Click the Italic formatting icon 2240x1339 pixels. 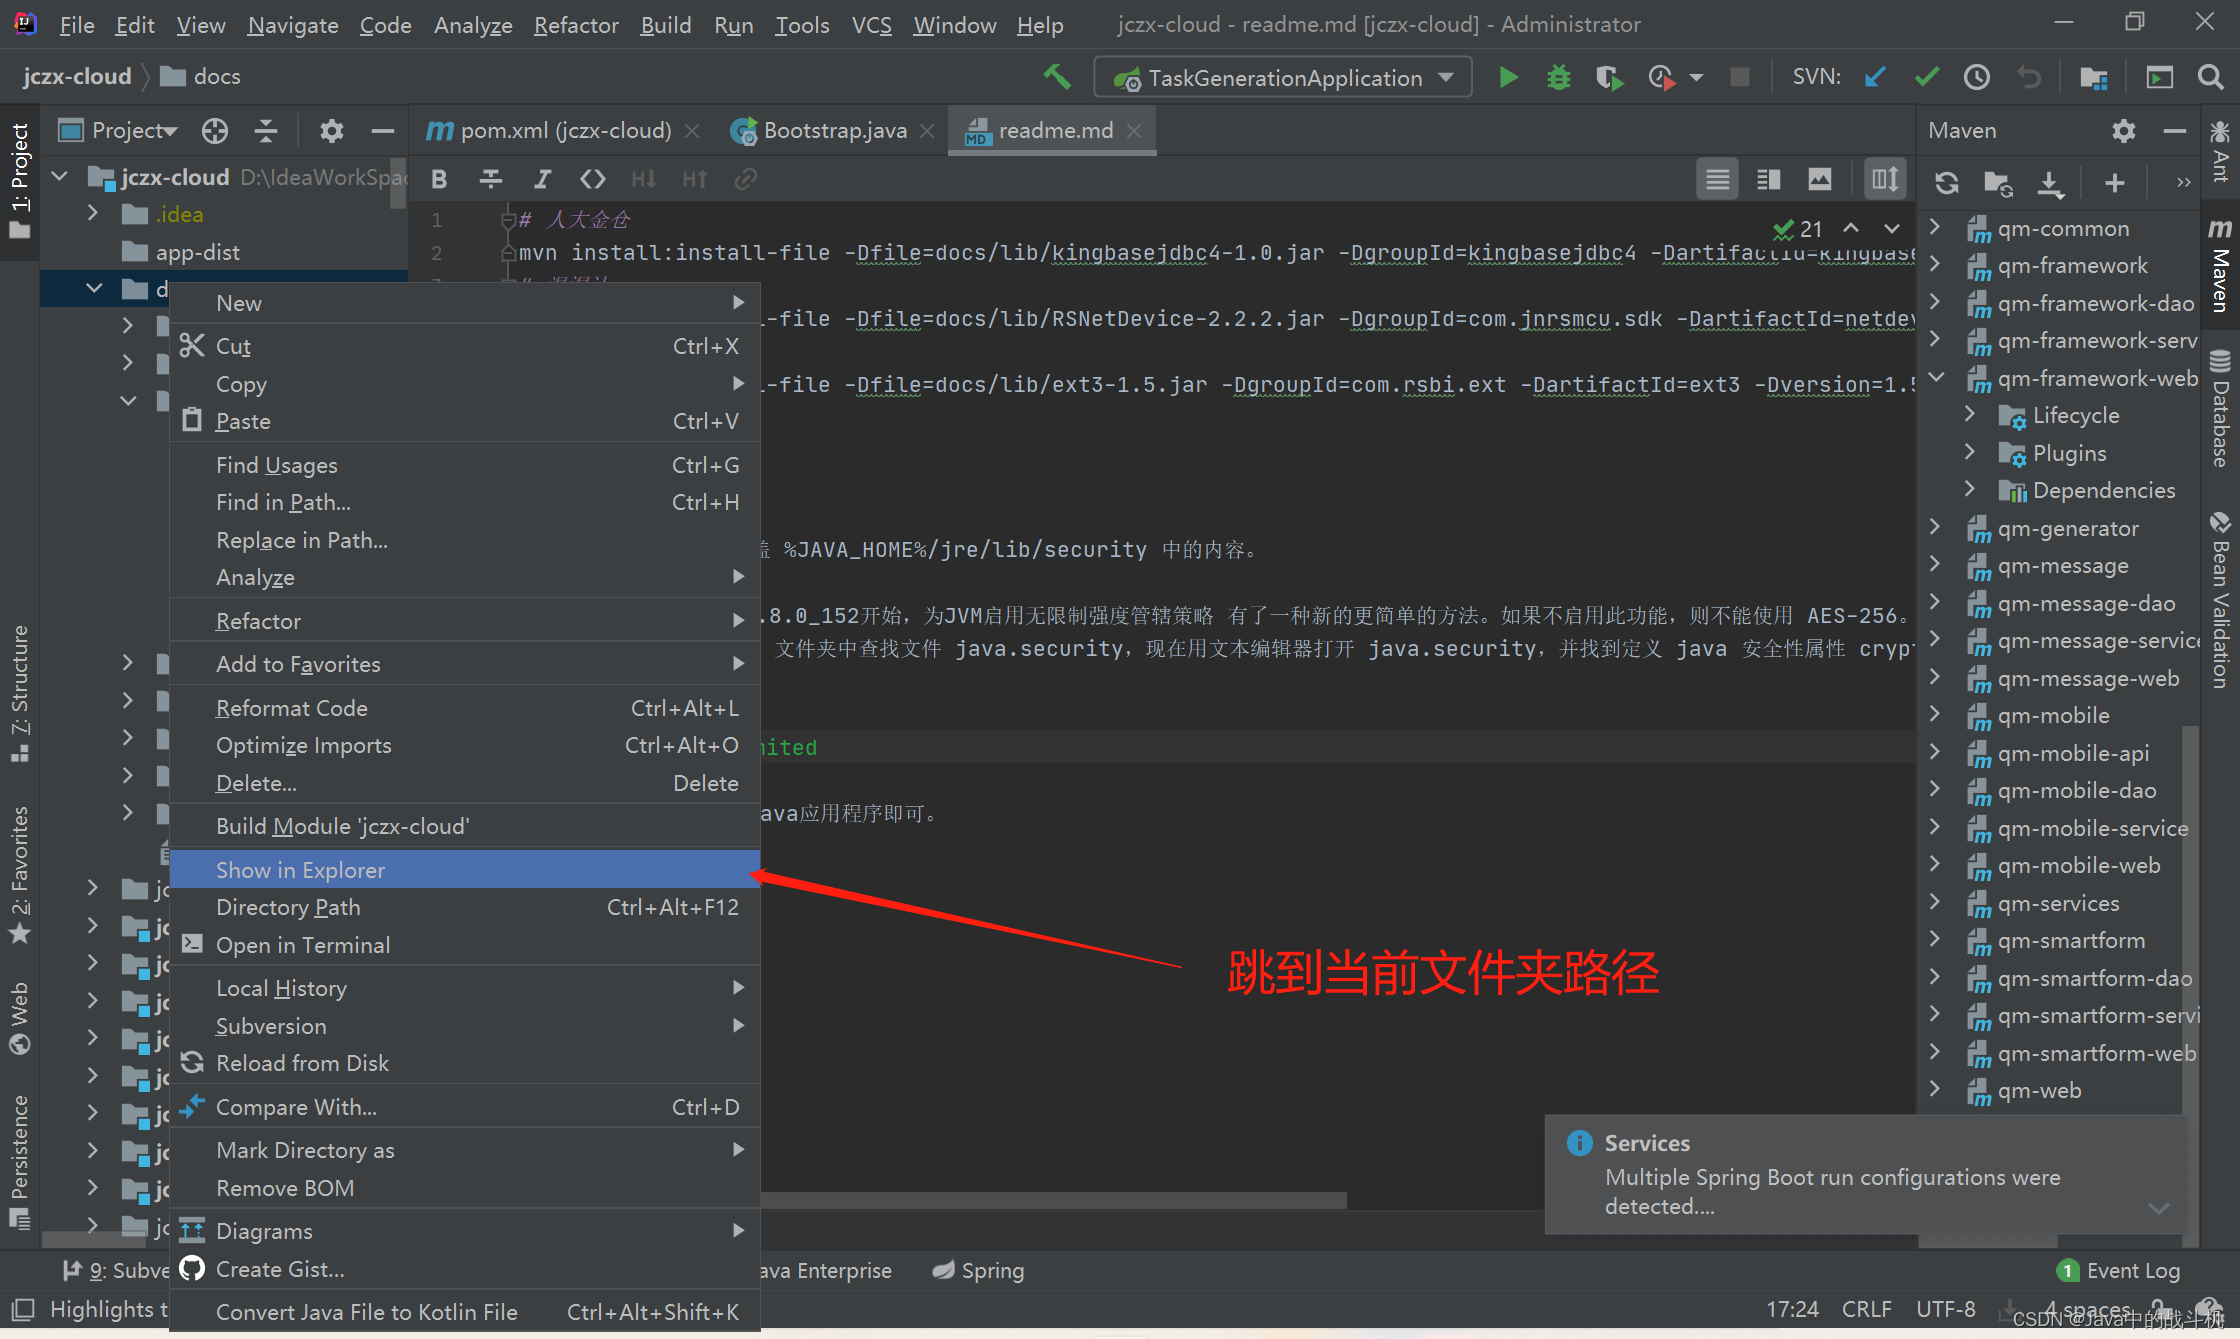[542, 179]
